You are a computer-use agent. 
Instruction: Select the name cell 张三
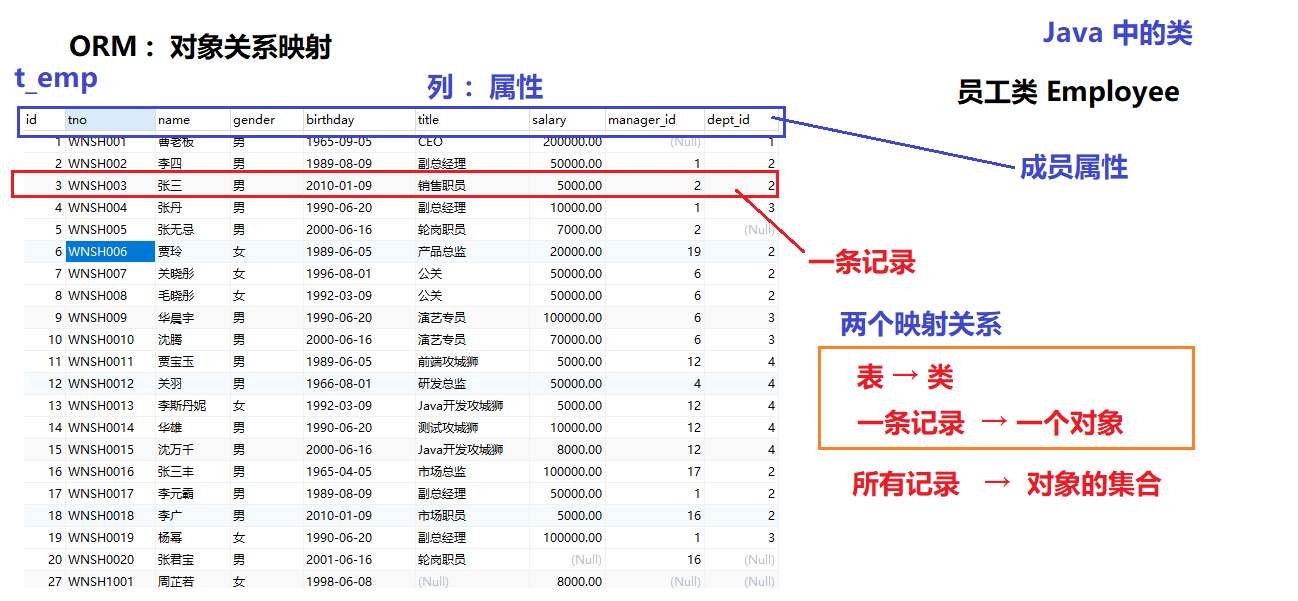click(x=192, y=185)
